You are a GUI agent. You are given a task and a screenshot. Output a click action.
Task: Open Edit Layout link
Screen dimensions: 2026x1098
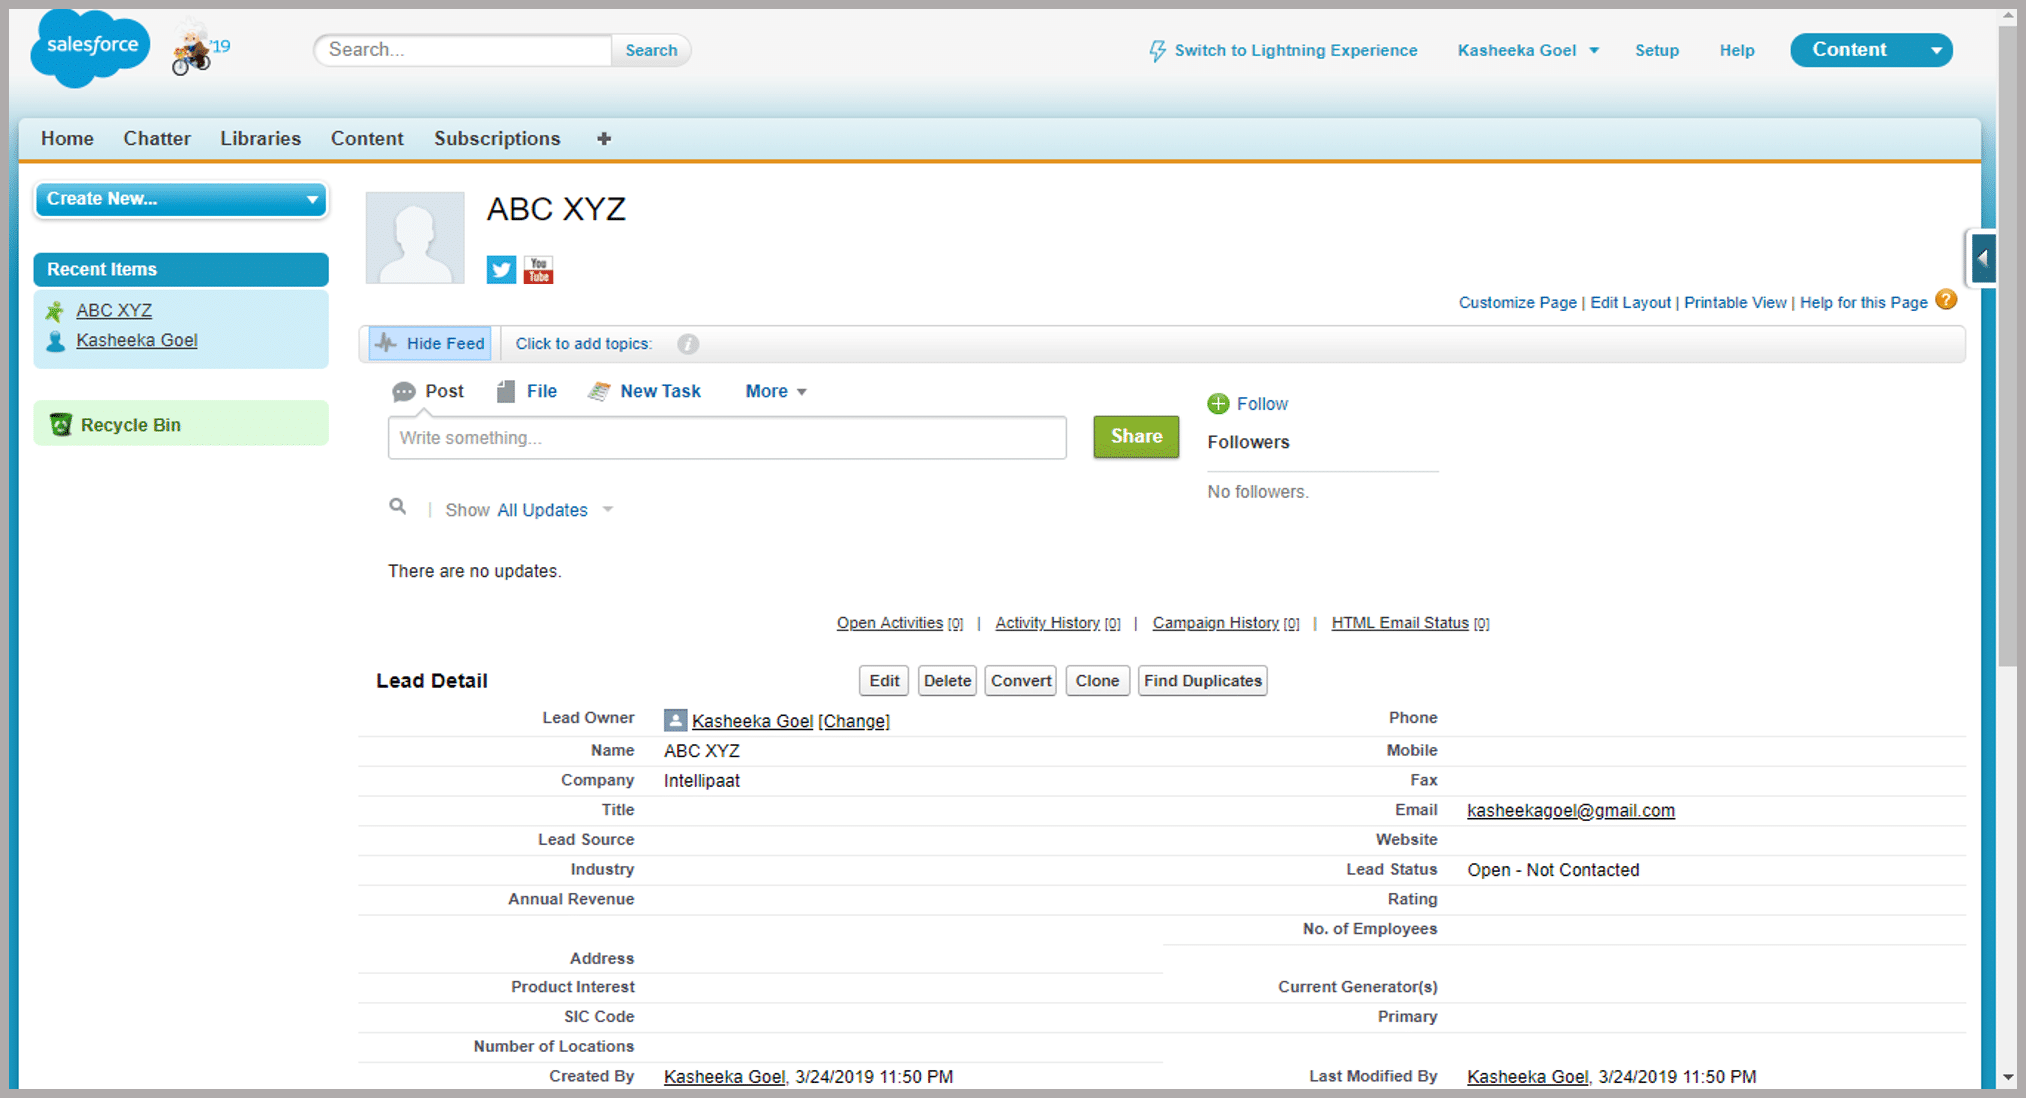click(1630, 303)
